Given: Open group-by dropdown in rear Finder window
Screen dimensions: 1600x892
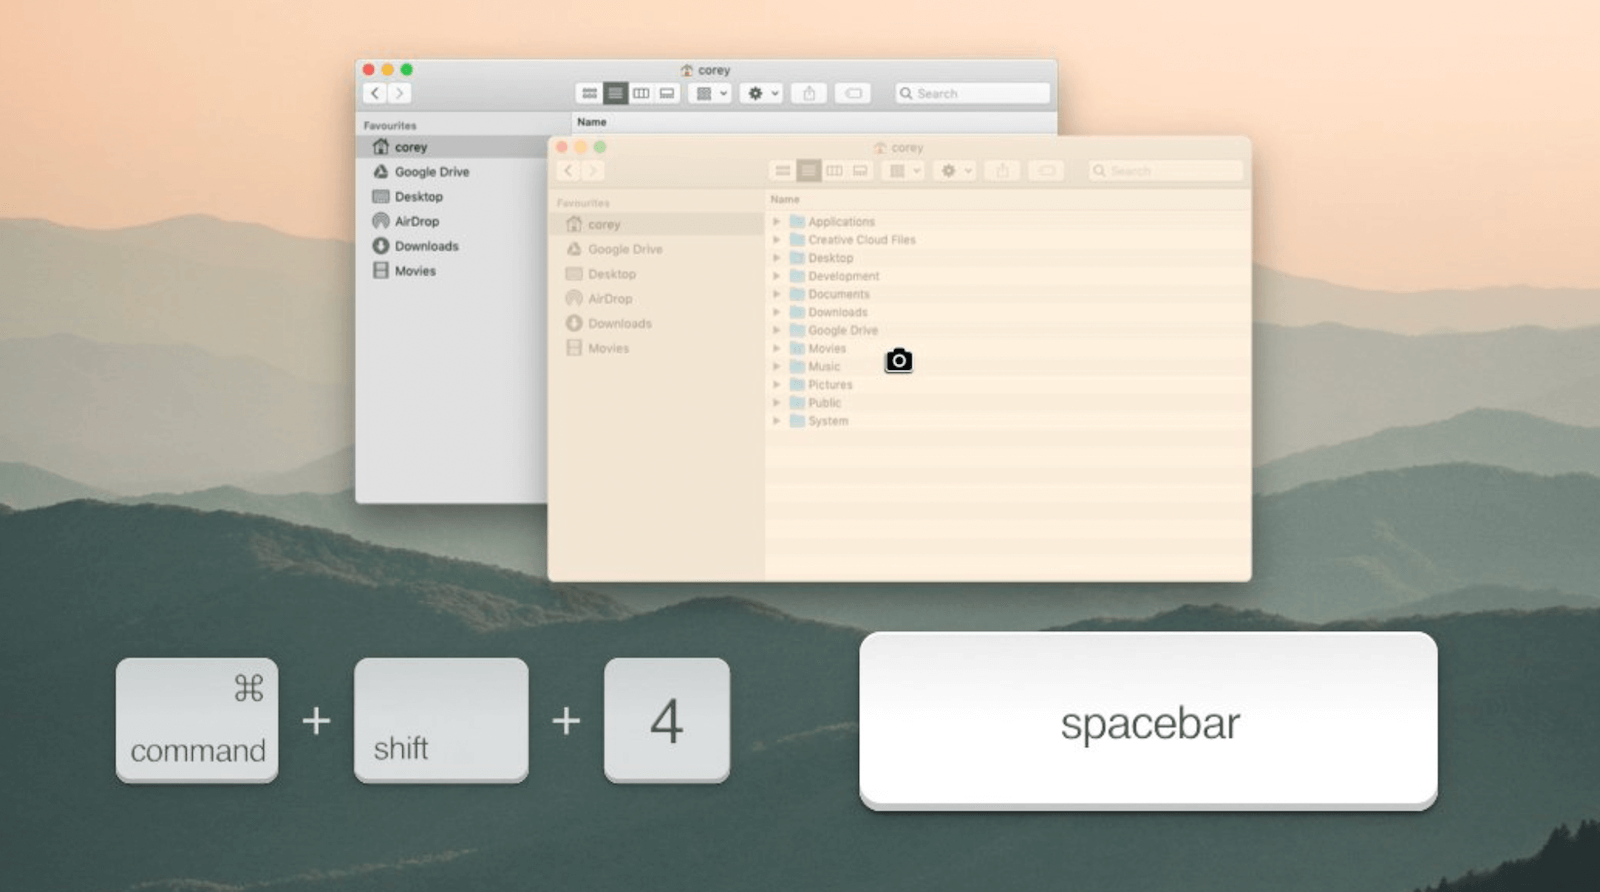Looking at the screenshot, I should [x=712, y=93].
